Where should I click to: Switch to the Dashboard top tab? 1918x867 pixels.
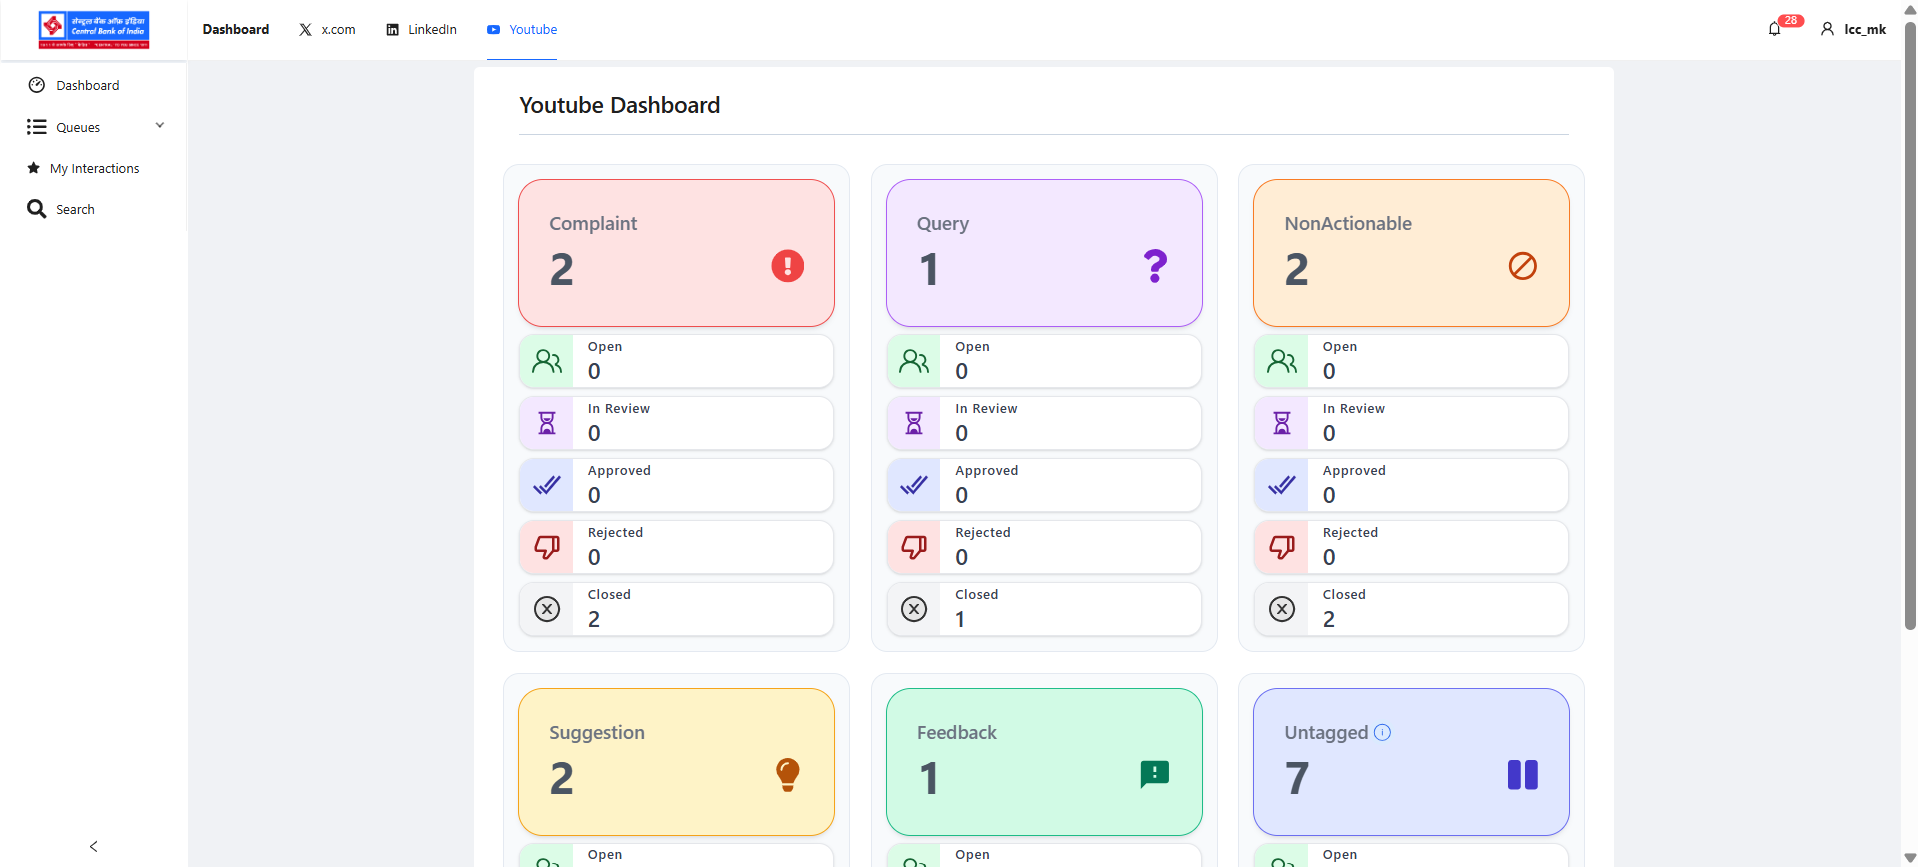click(236, 29)
